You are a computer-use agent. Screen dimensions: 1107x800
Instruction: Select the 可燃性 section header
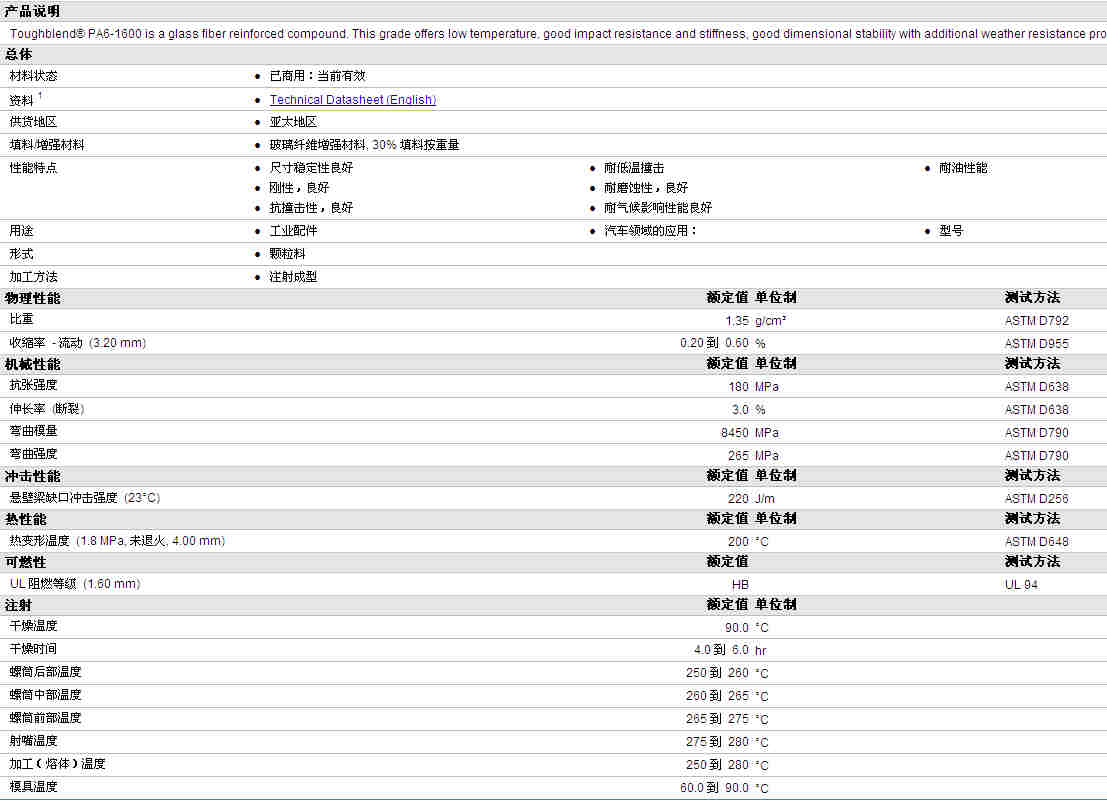[25, 562]
